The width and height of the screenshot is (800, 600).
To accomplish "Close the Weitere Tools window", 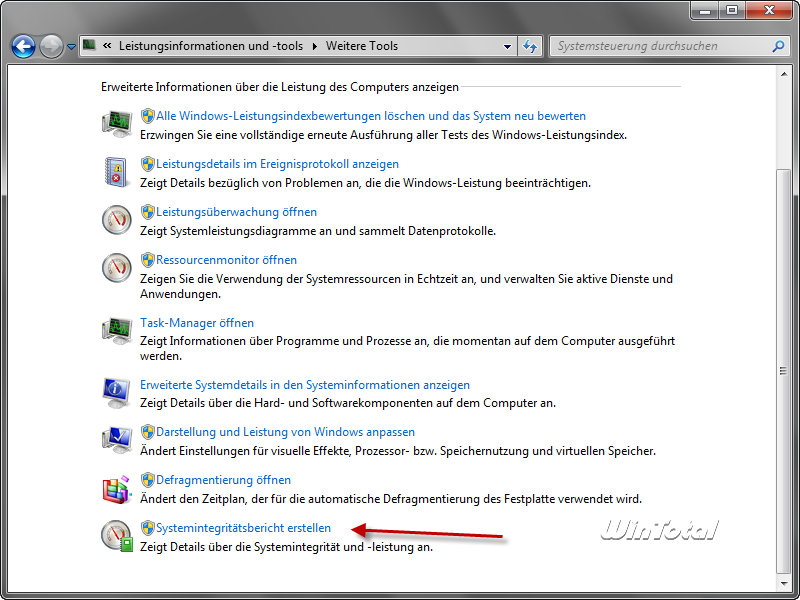I will 769,11.
